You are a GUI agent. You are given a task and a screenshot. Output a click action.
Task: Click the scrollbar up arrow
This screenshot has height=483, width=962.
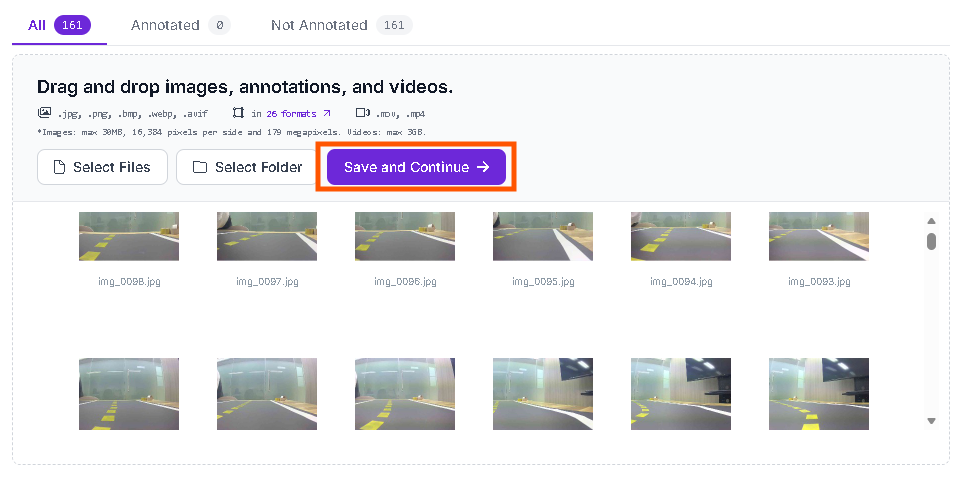(931, 221)
